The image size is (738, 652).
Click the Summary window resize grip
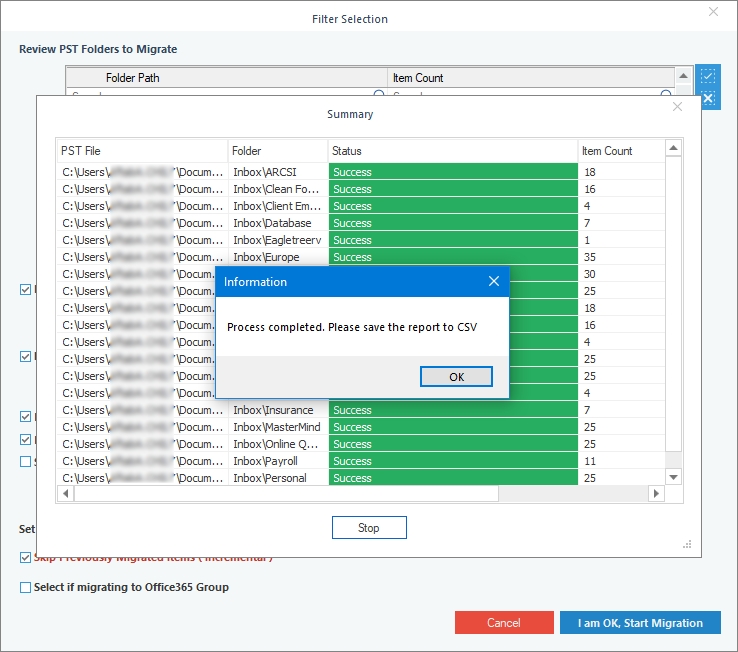click(x=687, y=544)
